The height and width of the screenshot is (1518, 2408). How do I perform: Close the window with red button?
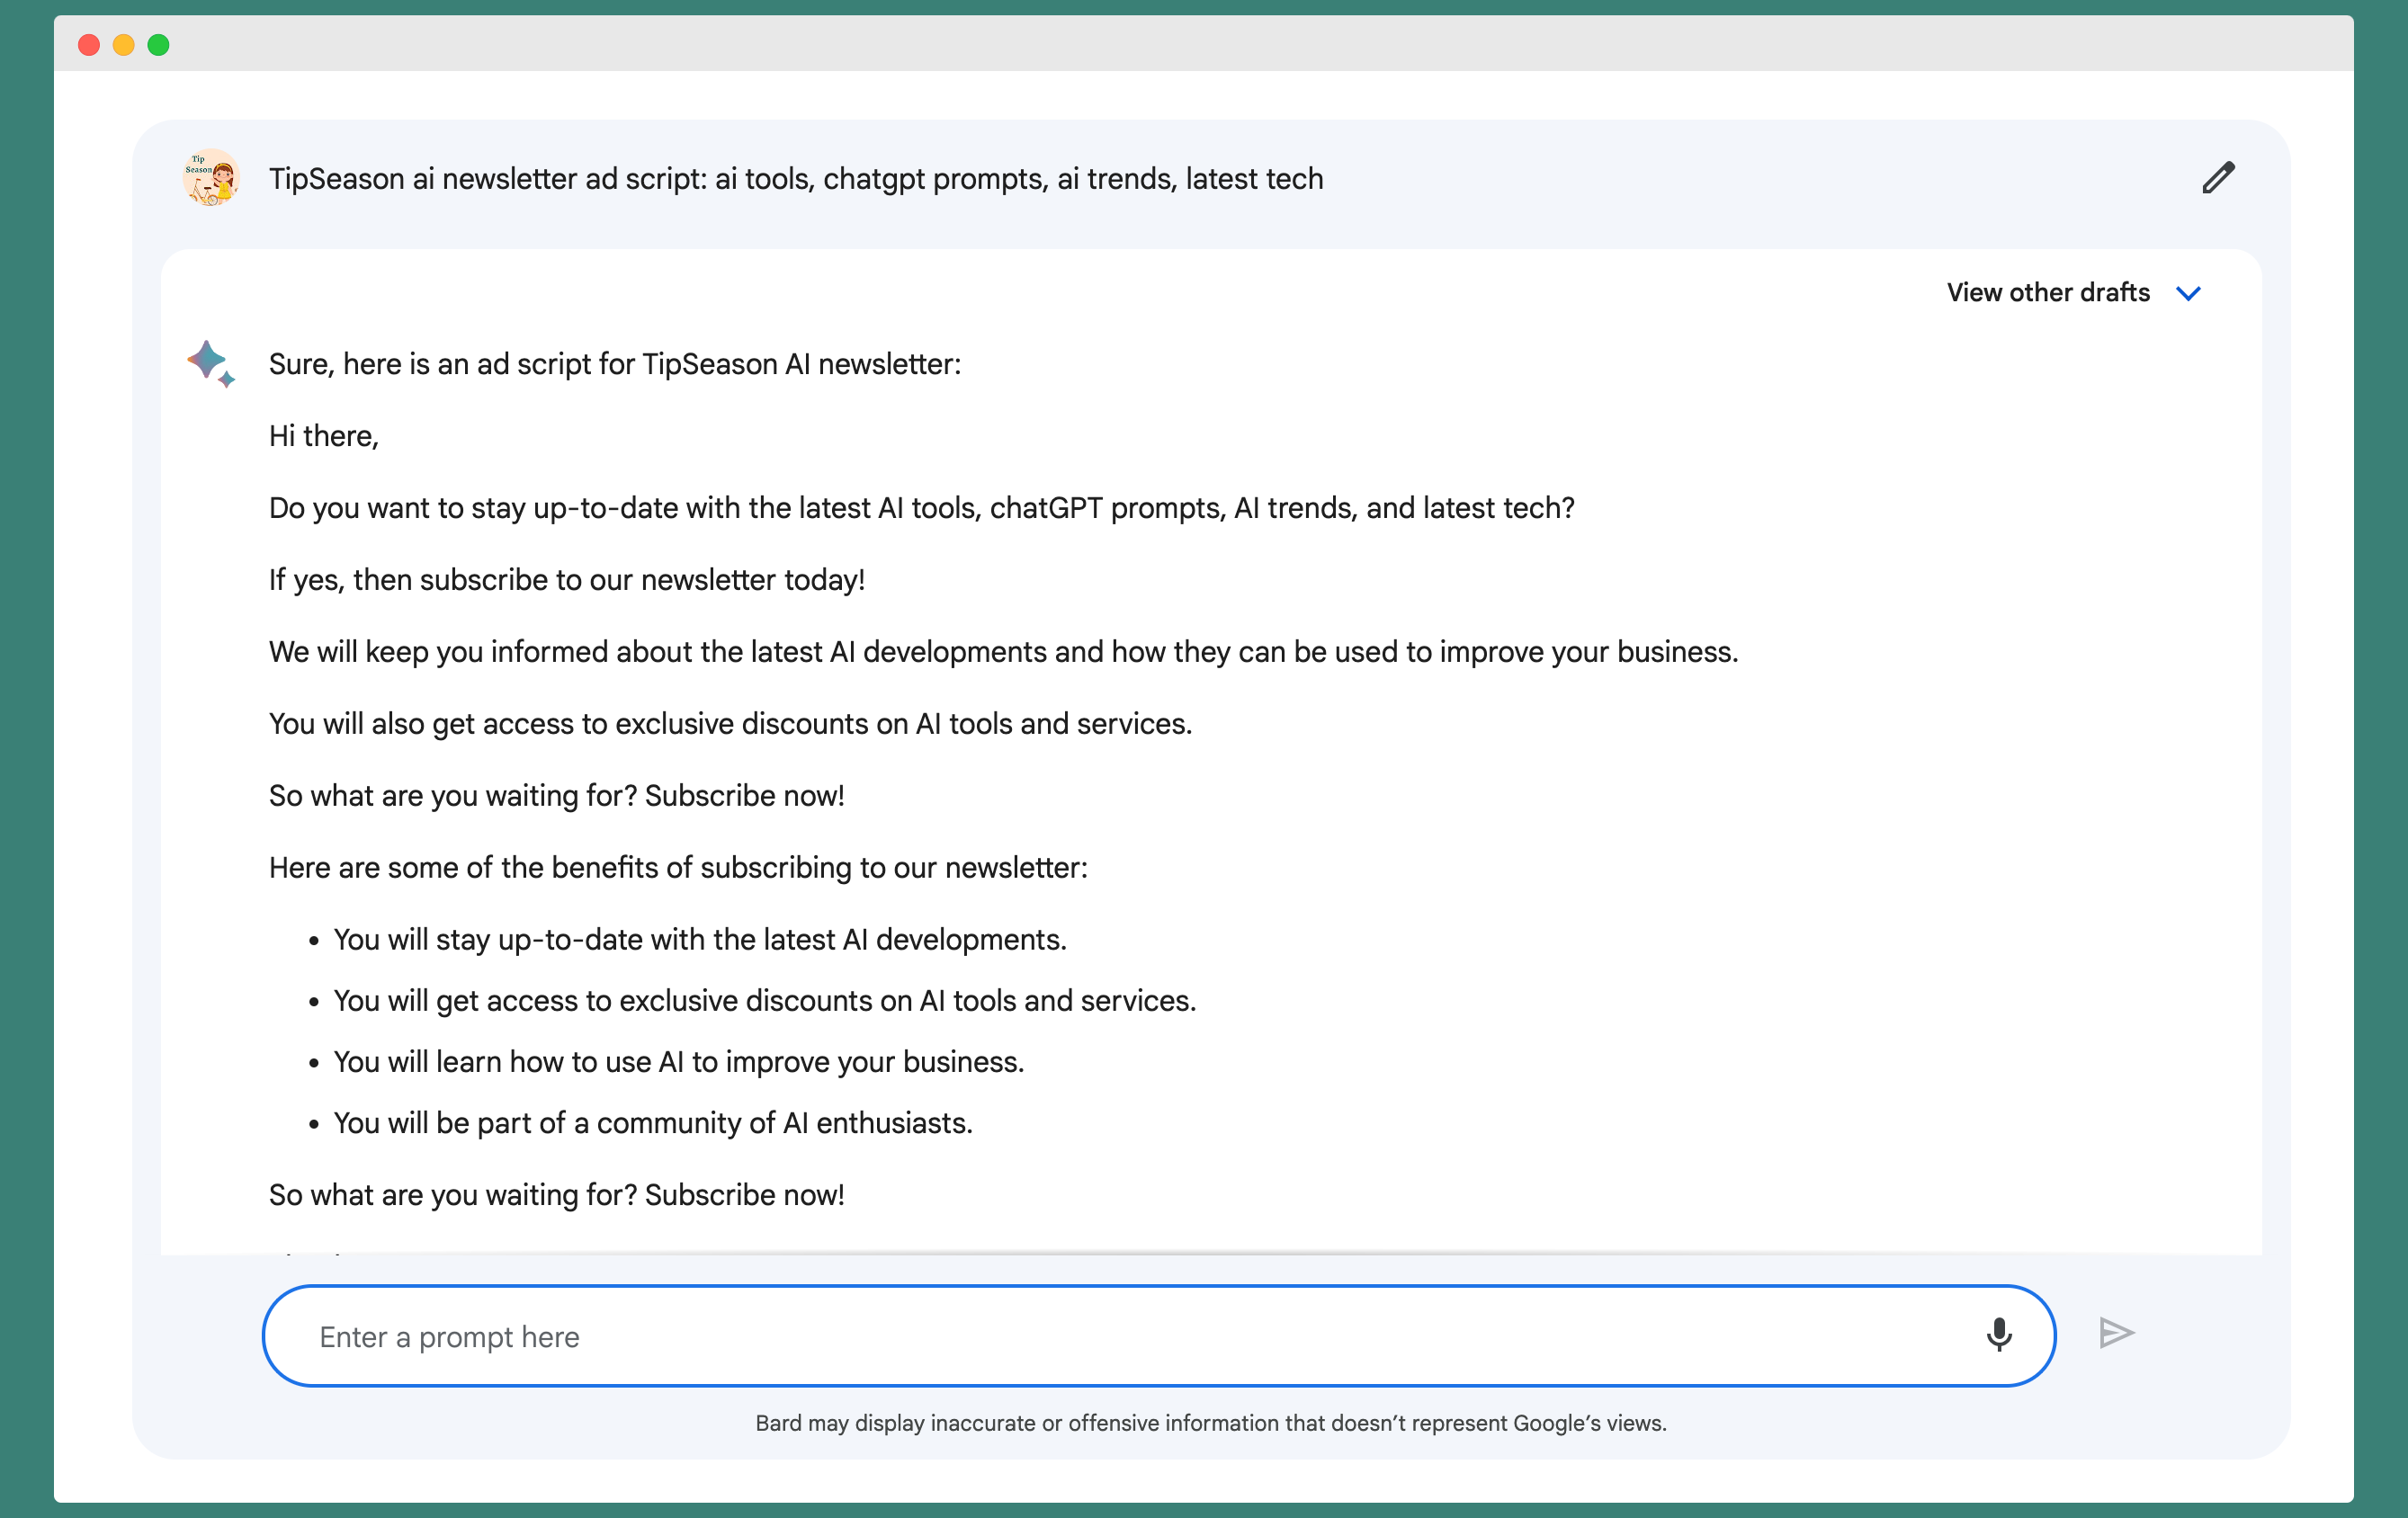[89, 45]
